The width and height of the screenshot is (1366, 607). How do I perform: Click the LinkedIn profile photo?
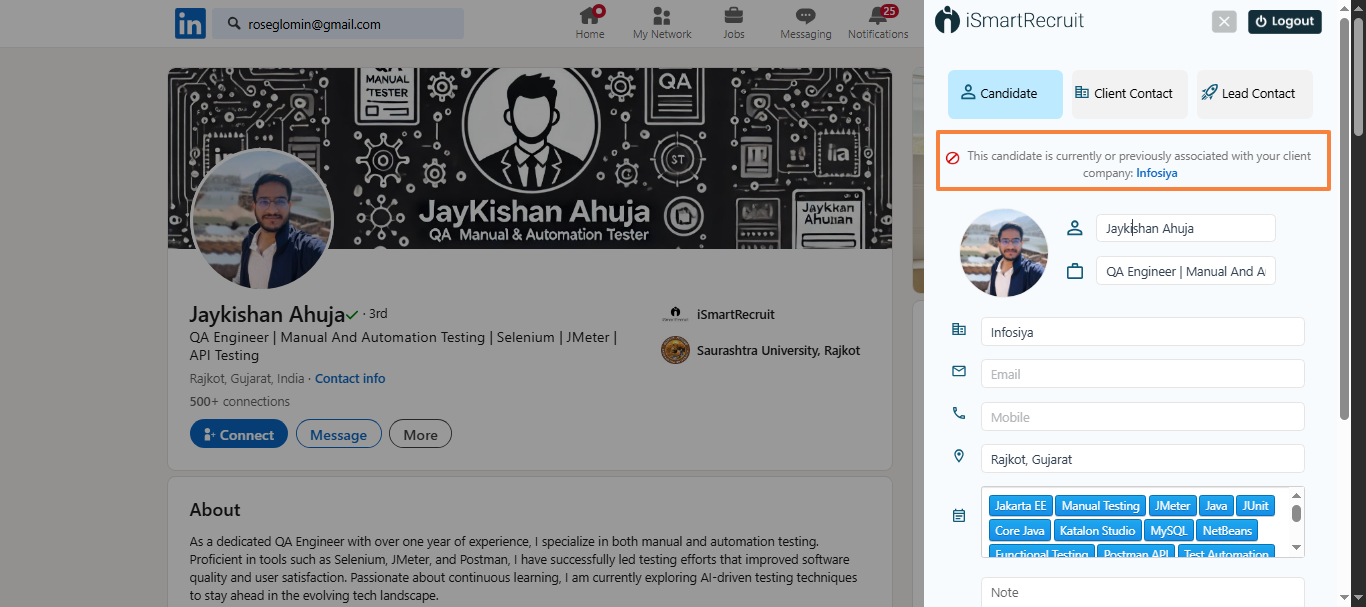tap(262, 219)
